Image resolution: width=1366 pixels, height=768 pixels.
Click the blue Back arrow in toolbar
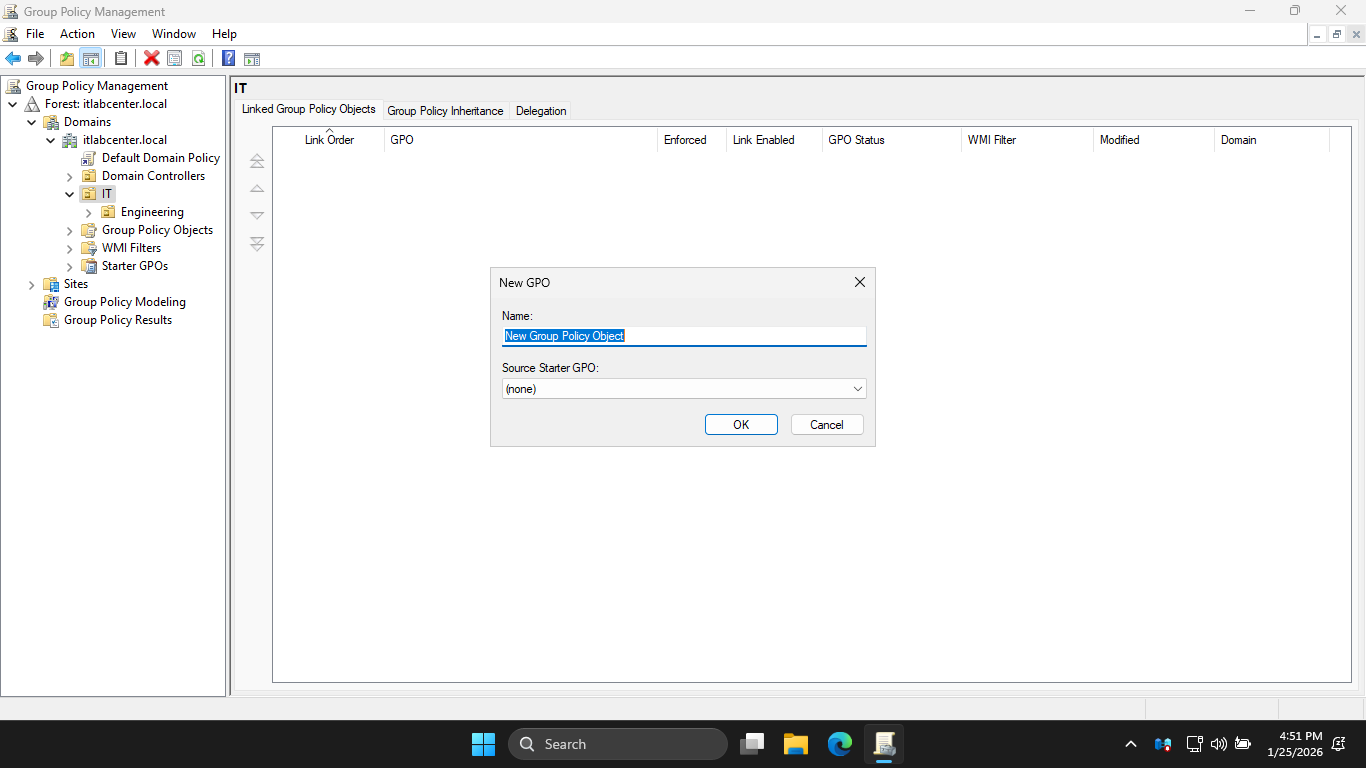[x=13, y=58]
